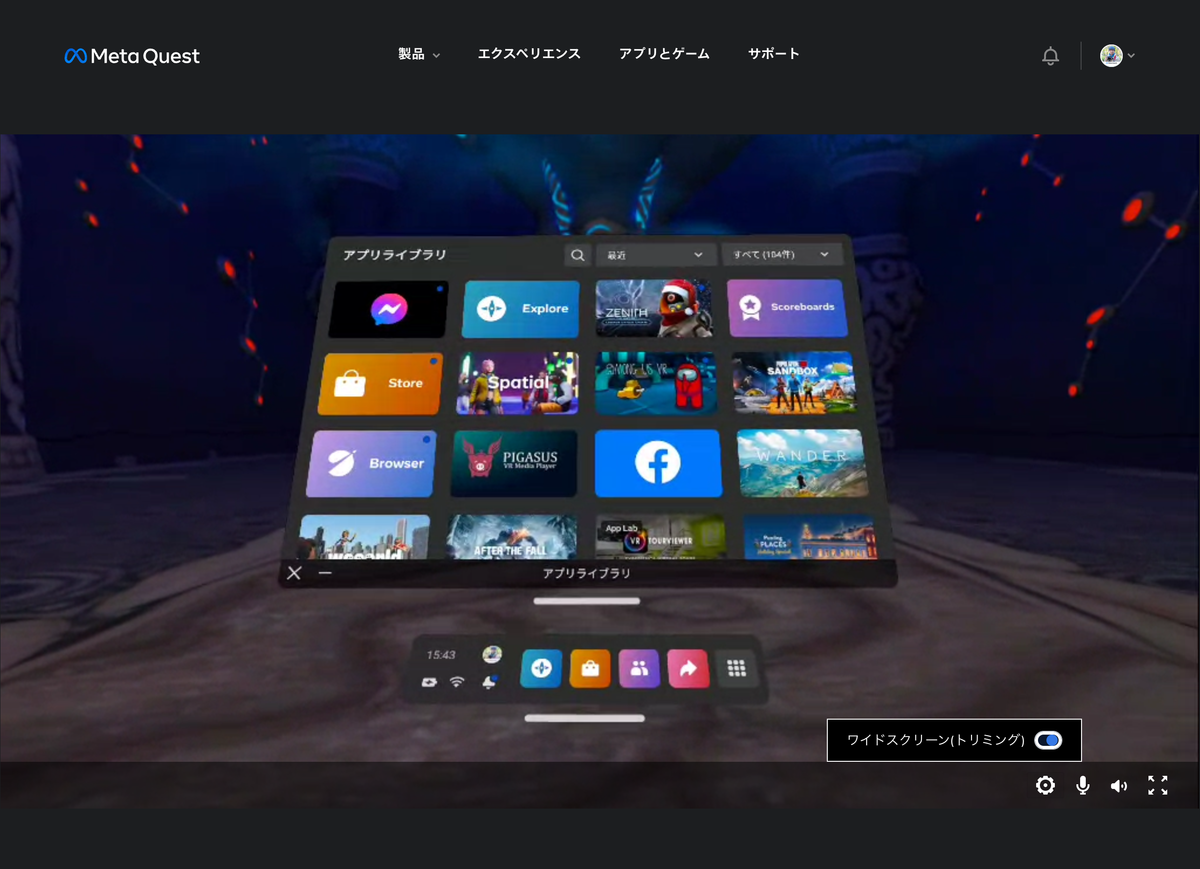Click the search icon in the app library
Viewport: 1200px width, 869px height.
578,255
